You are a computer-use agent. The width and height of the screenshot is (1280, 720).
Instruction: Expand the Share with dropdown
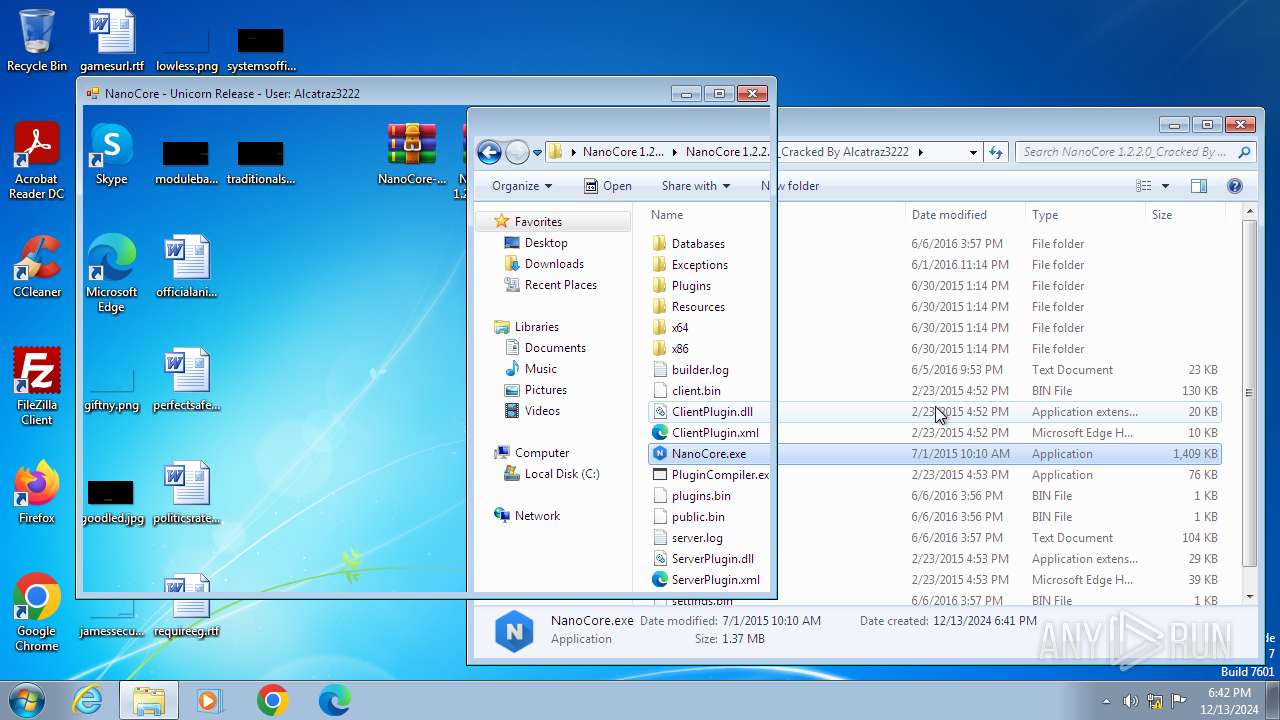pyautogui.click(x=696, y=186)
